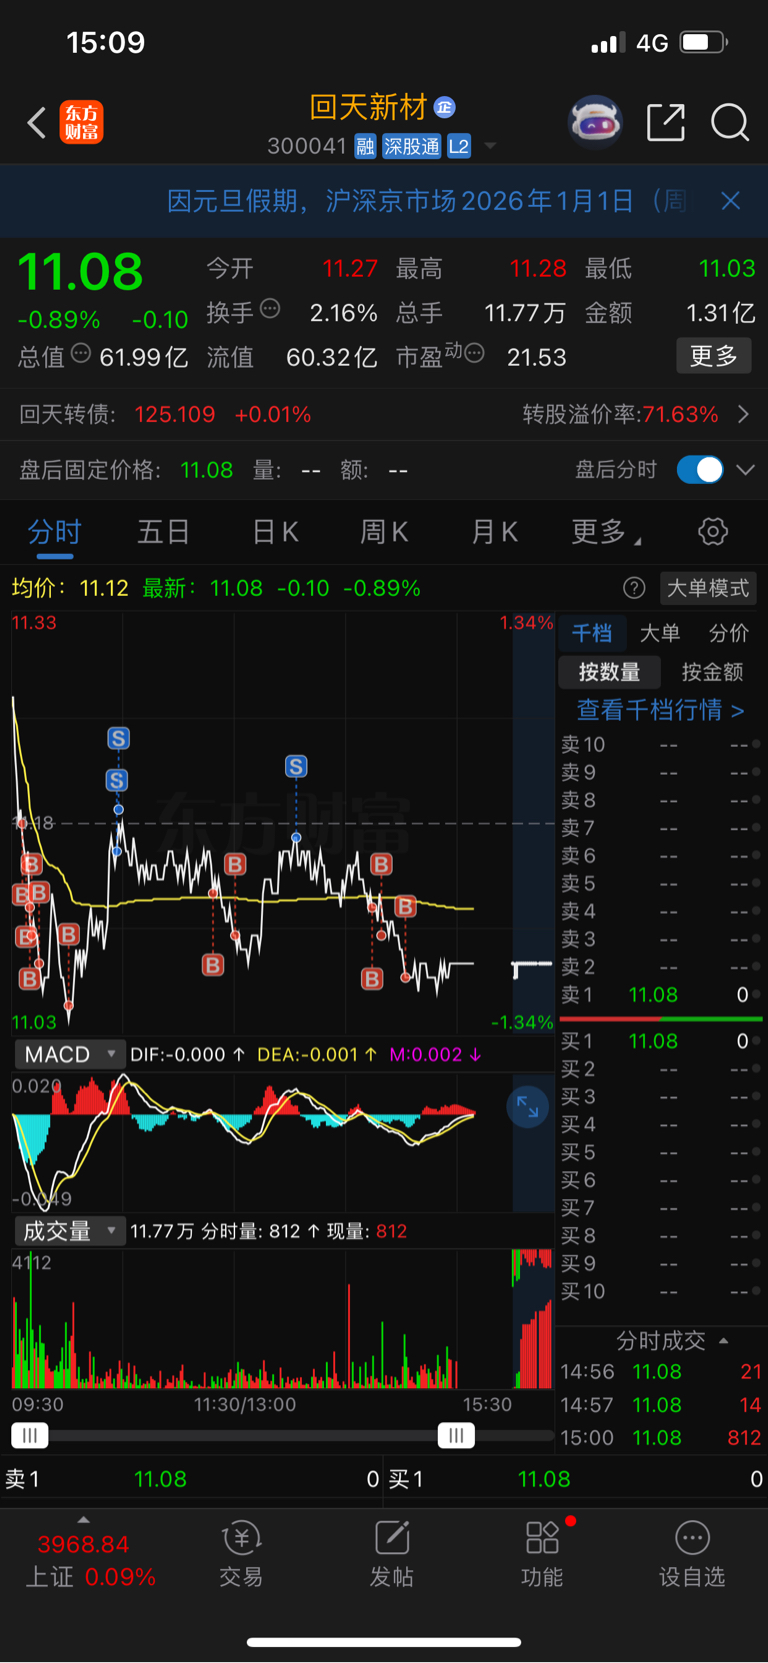Open the robot assistant avatar
Screen dimensions: 768x1663
(x=595, y=123)
